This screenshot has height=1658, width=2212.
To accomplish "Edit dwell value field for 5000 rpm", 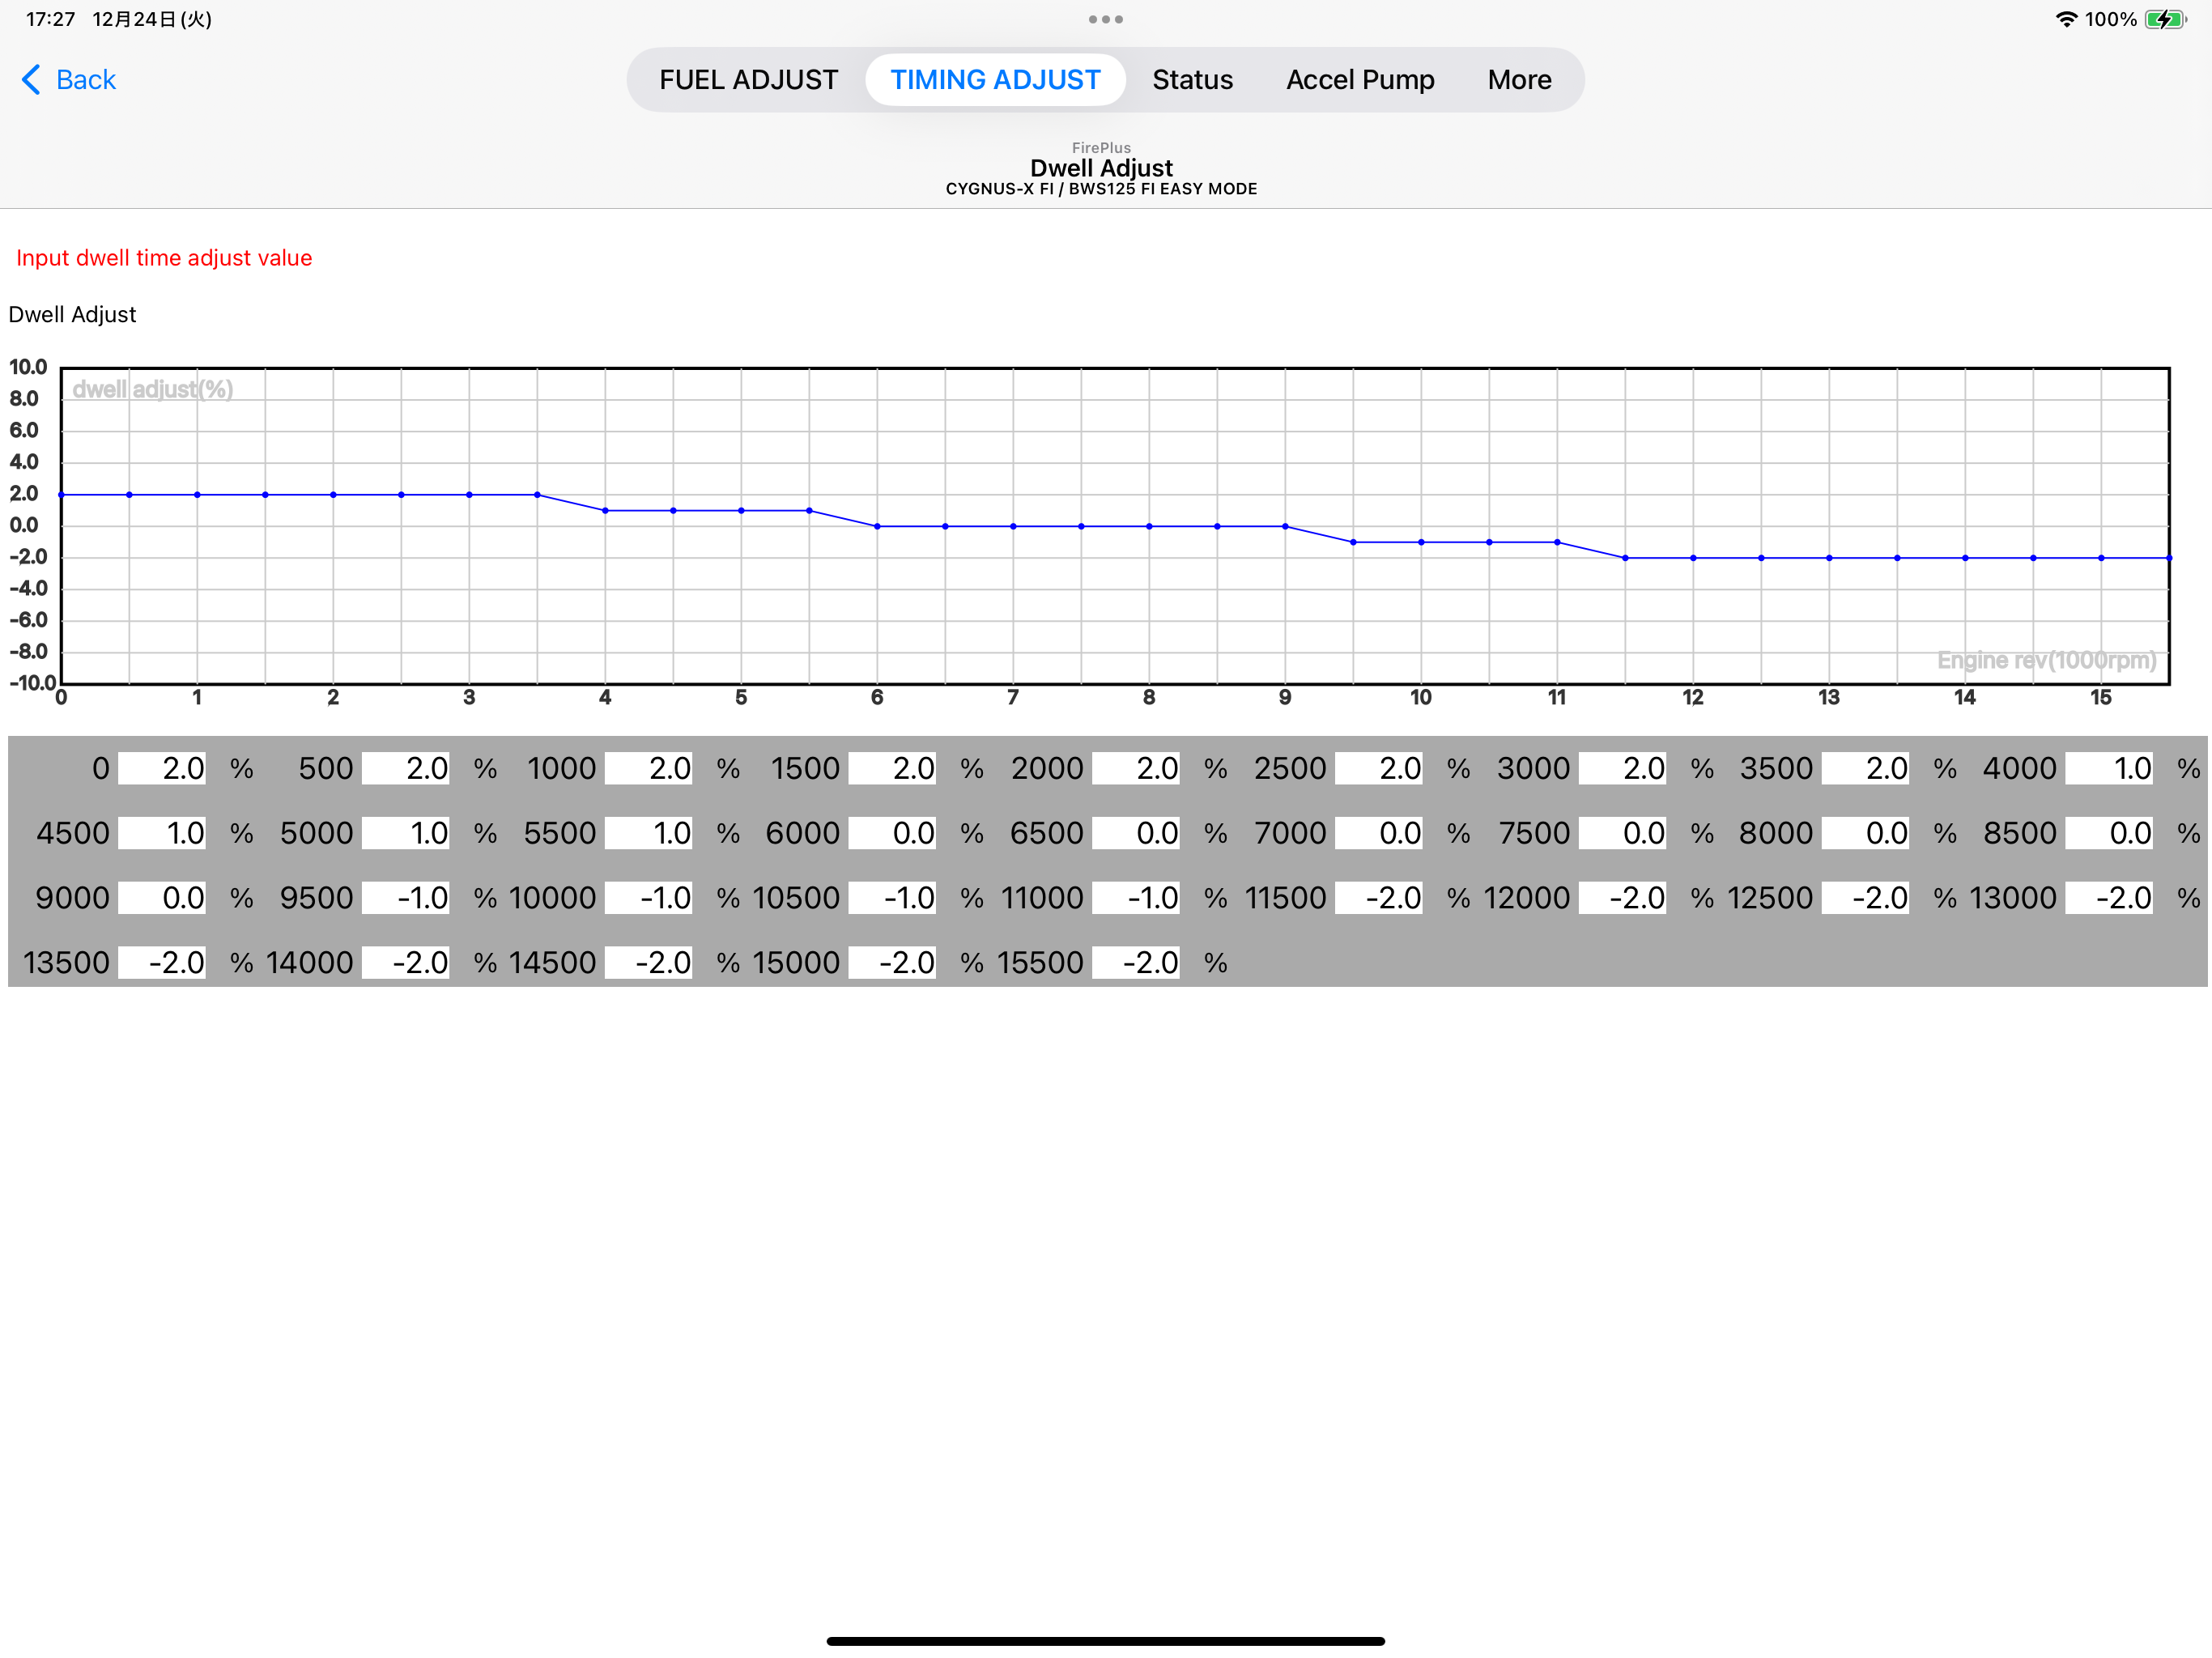I will pos(405,833).
